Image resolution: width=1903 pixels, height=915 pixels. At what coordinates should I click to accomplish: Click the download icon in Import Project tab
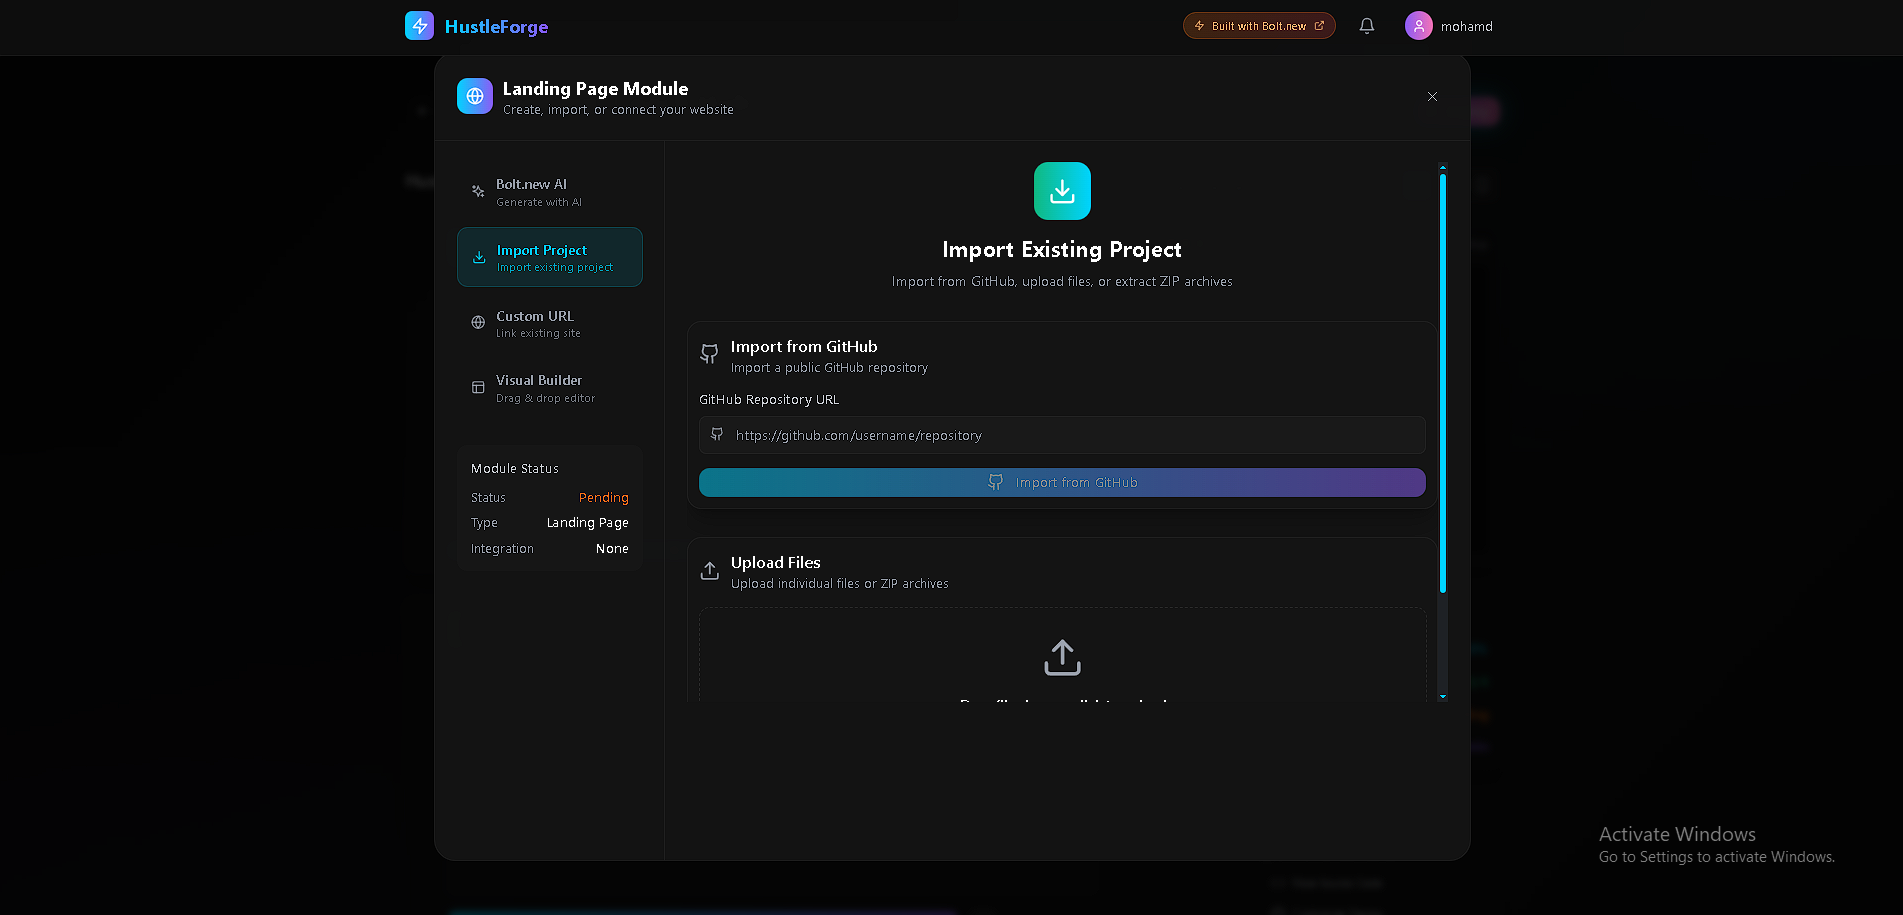click(479, 257)
